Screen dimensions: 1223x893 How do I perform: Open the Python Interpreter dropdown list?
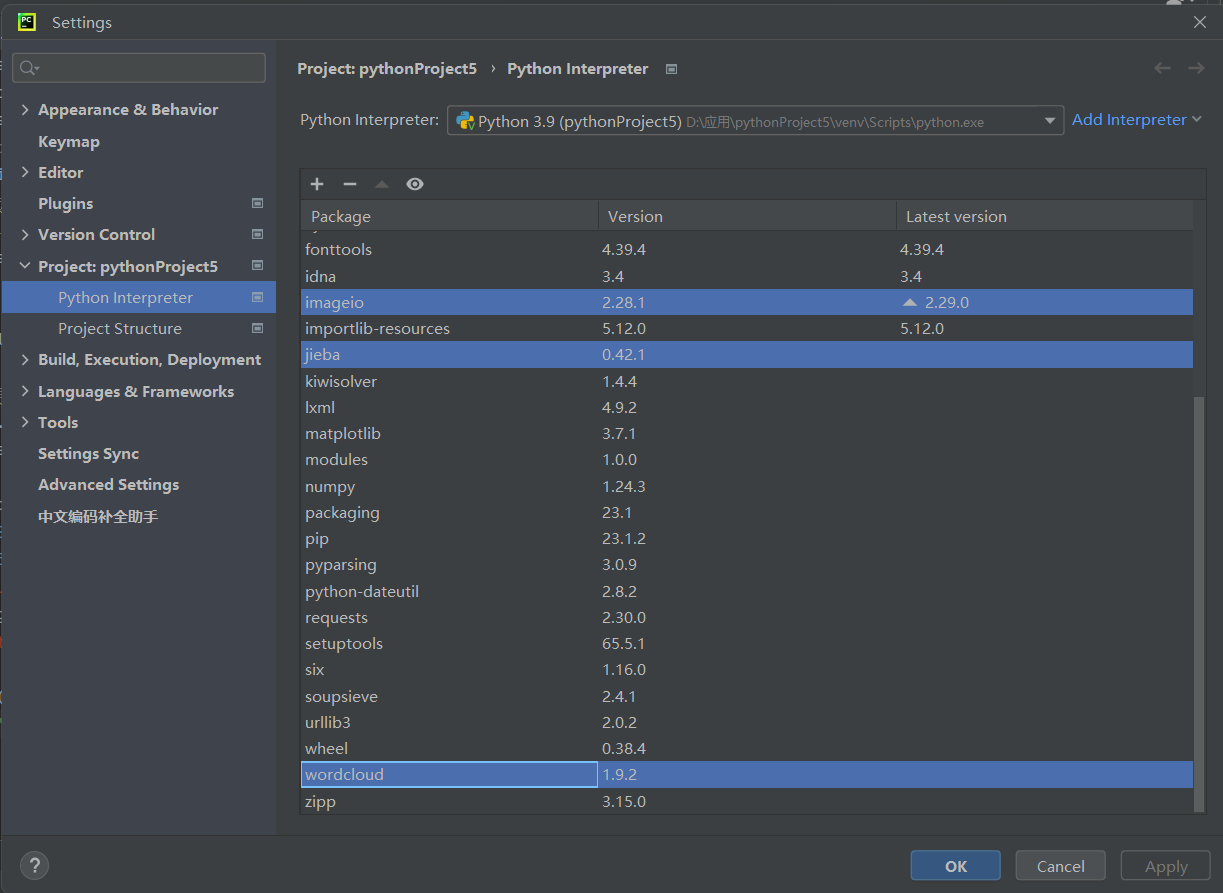click(1050, 121)
